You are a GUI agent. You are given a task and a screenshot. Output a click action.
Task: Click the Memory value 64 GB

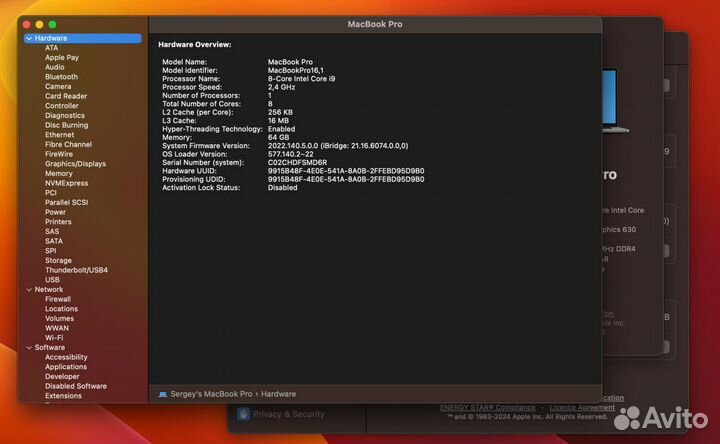click(278, 137)
